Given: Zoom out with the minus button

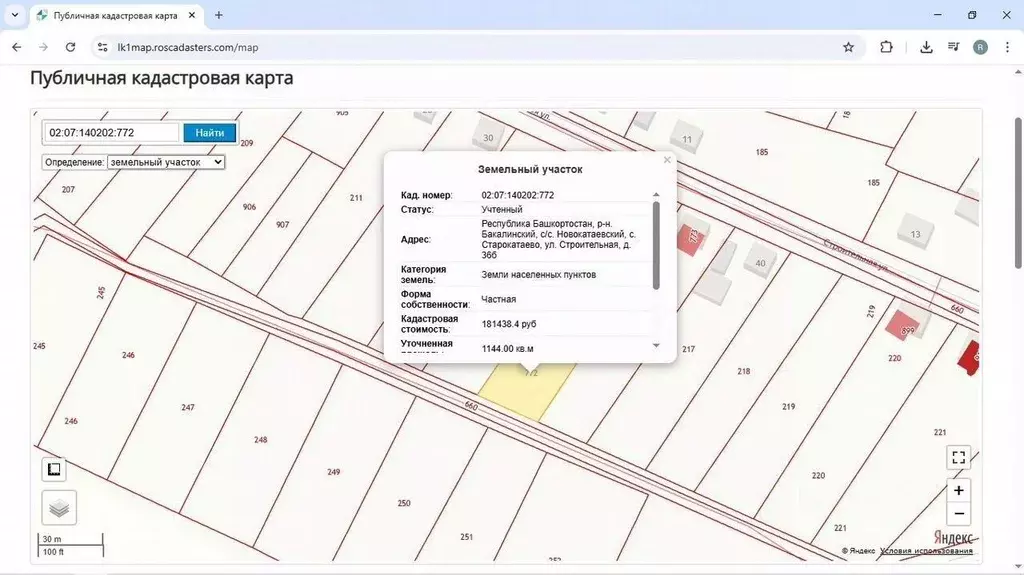Looking at the screenshot, I should tap(958, 514).
